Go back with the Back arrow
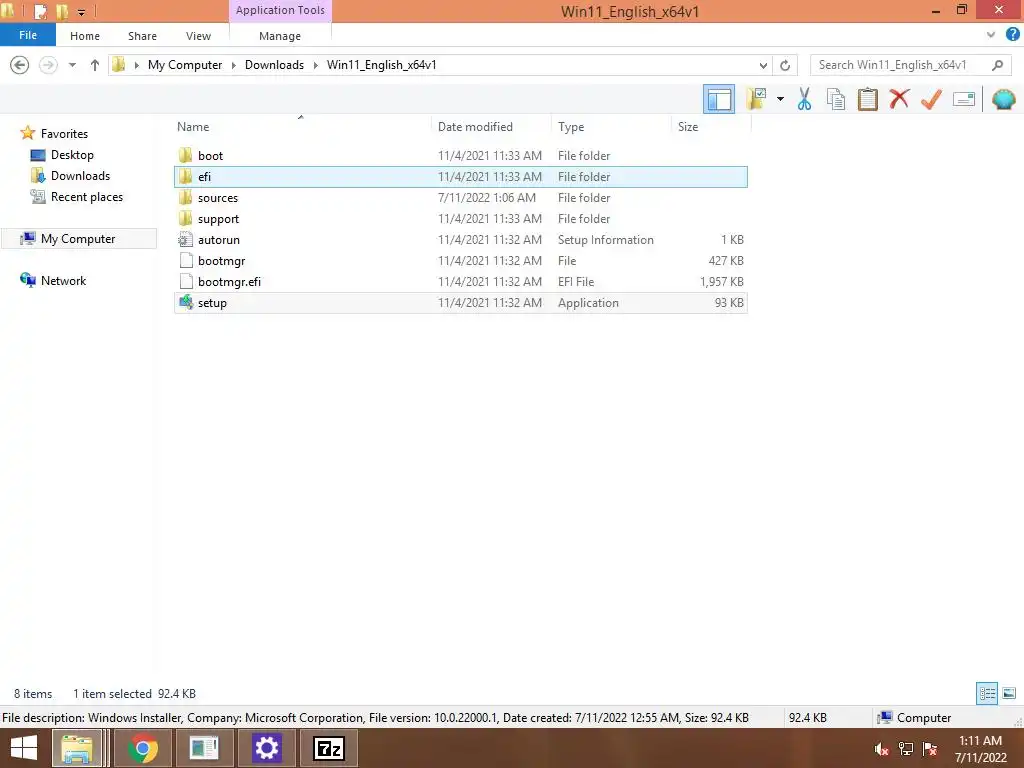Screen dimensions: 1024x768 (20, 65)
